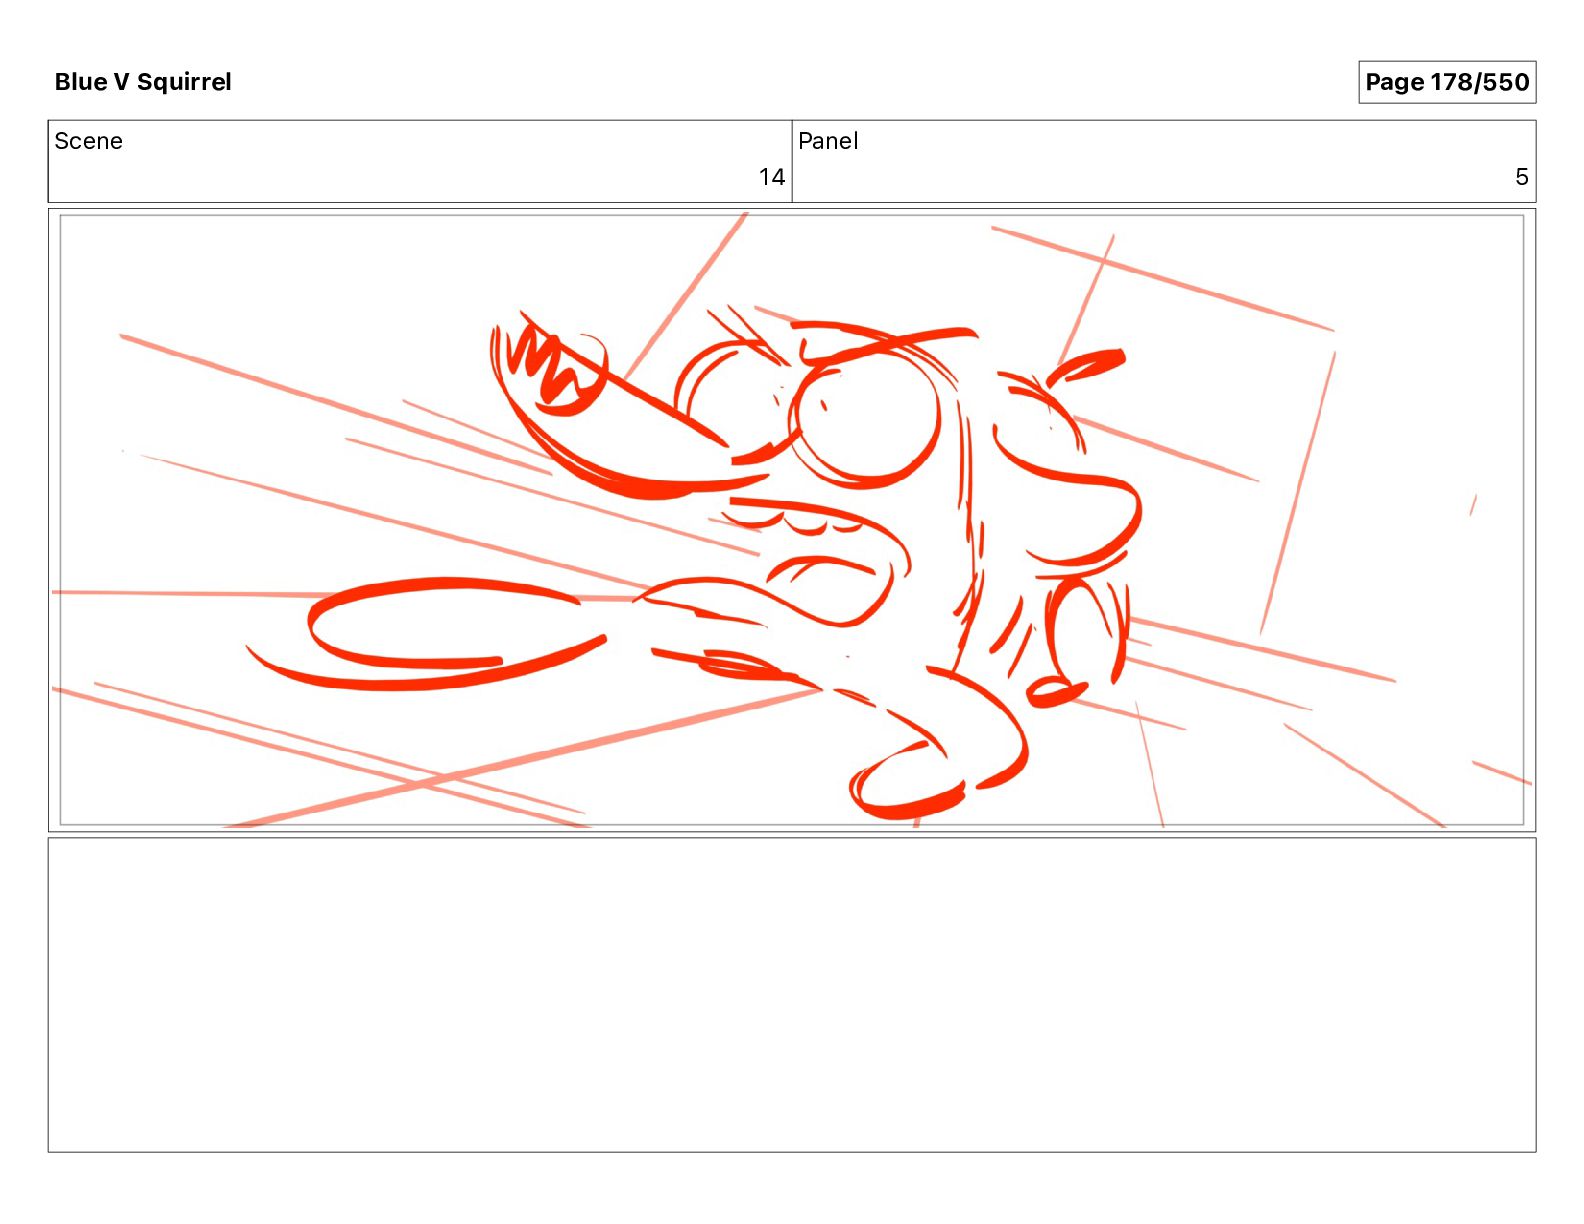The height and width of the screenshot is (1224, 1584).
Task: Click the 'Page 178/550' page indicator
Action: point(1447,82)
